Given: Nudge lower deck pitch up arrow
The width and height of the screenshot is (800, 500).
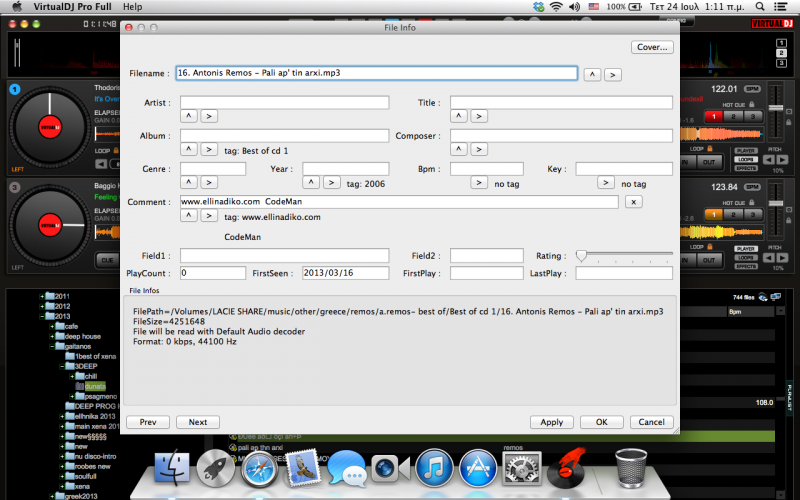Looking at the screenshot, I should tap(782, 258).
